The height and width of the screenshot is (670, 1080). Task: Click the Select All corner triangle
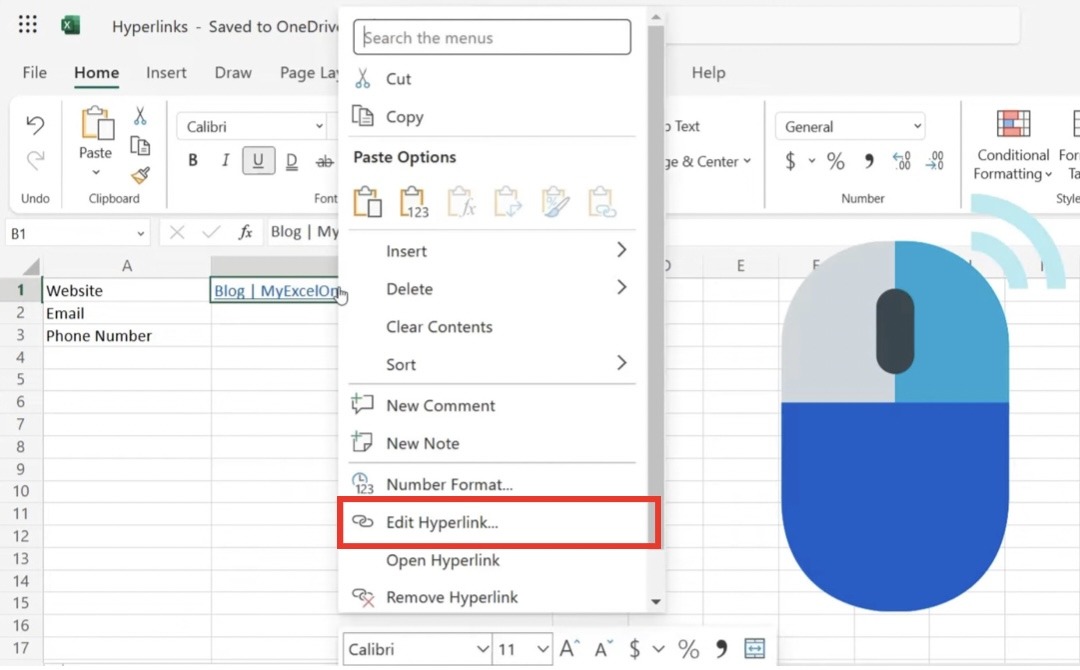30,266
